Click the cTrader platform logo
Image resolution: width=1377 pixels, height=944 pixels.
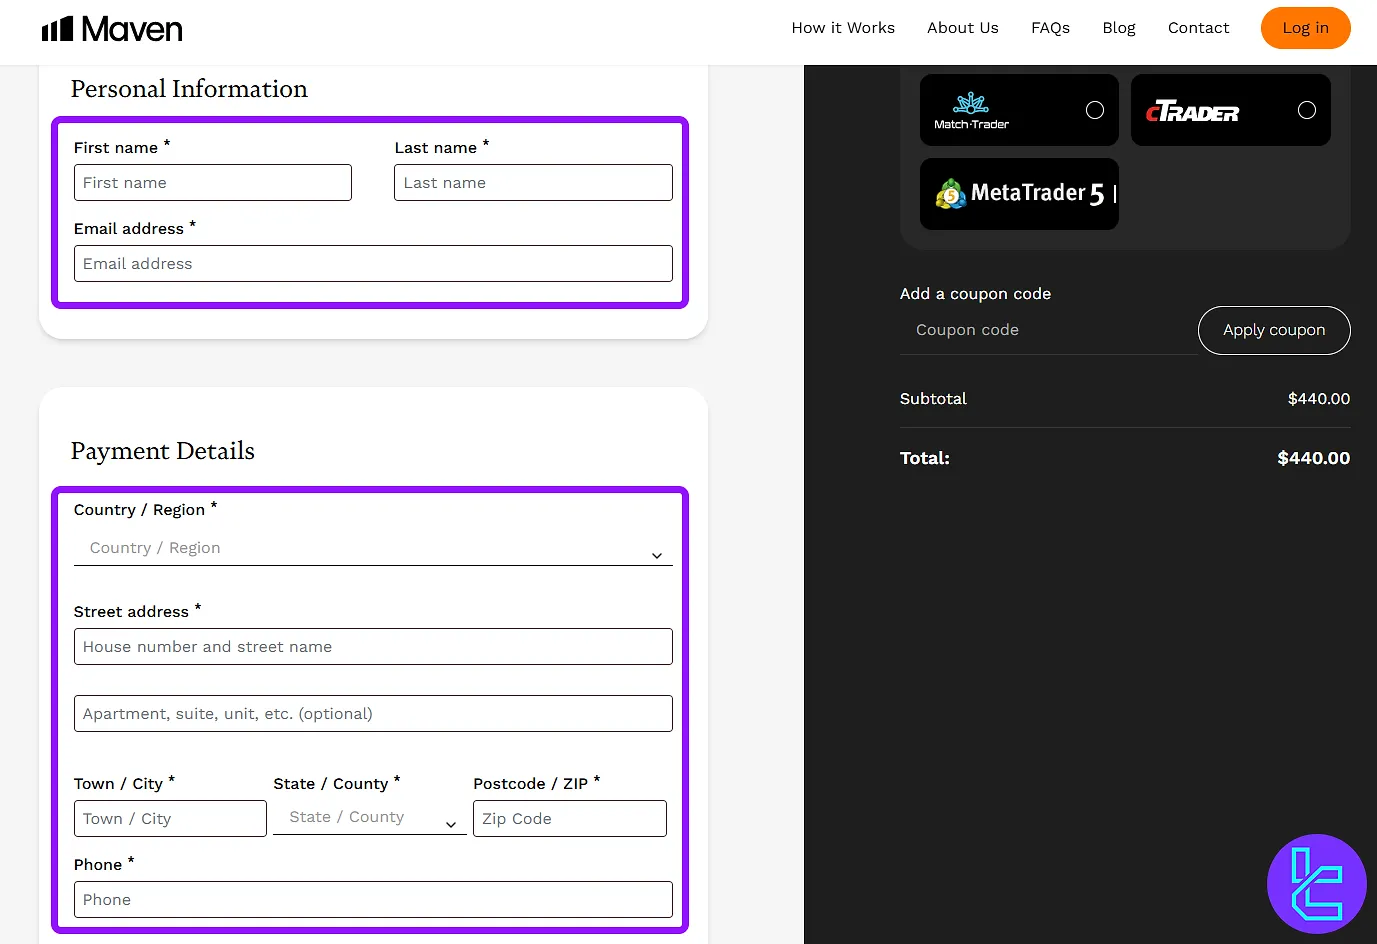1192,112
